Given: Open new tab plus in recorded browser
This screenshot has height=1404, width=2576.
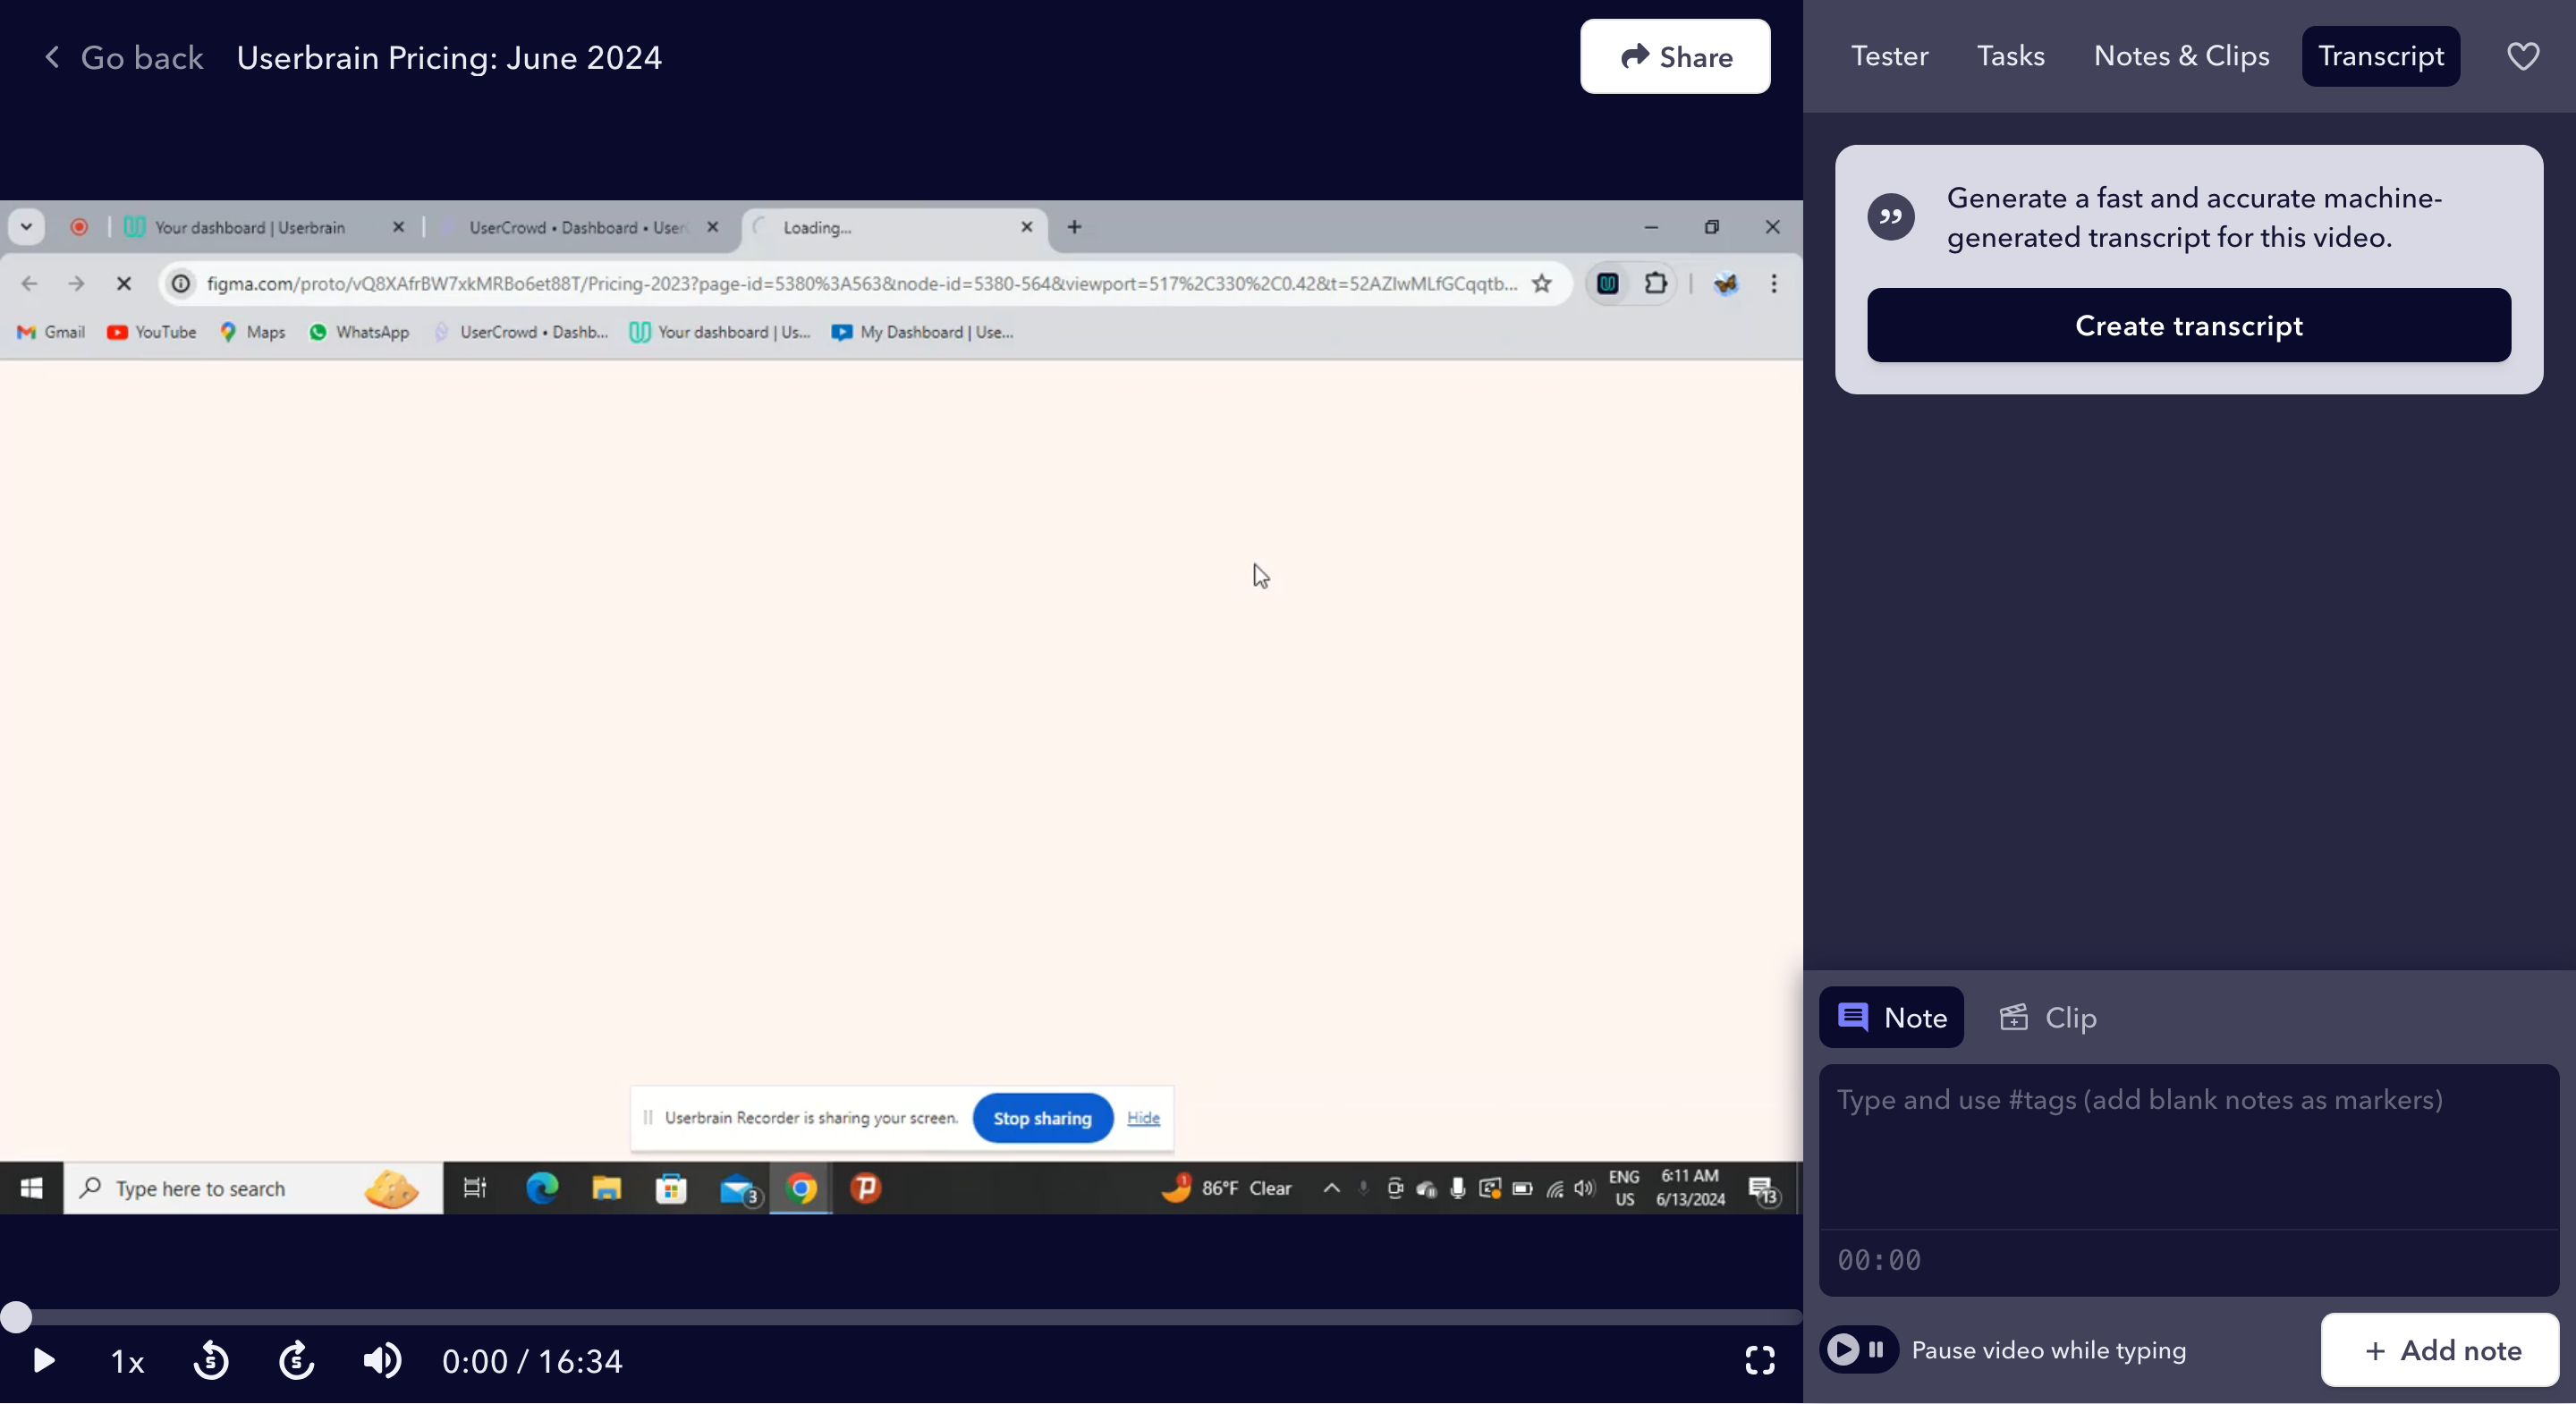Looking at the screenshot, I should 1074,227.
